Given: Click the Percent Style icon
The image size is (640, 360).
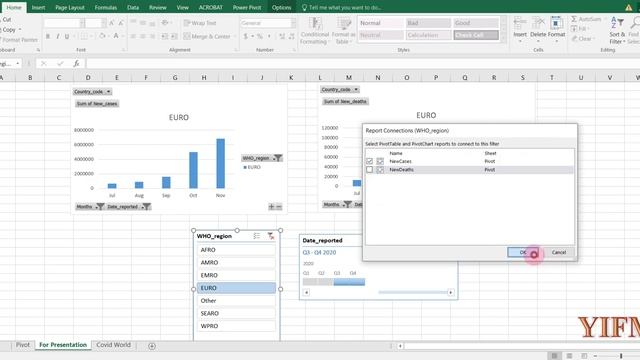Looking at the screenshot, I should [x=260, y=36].
